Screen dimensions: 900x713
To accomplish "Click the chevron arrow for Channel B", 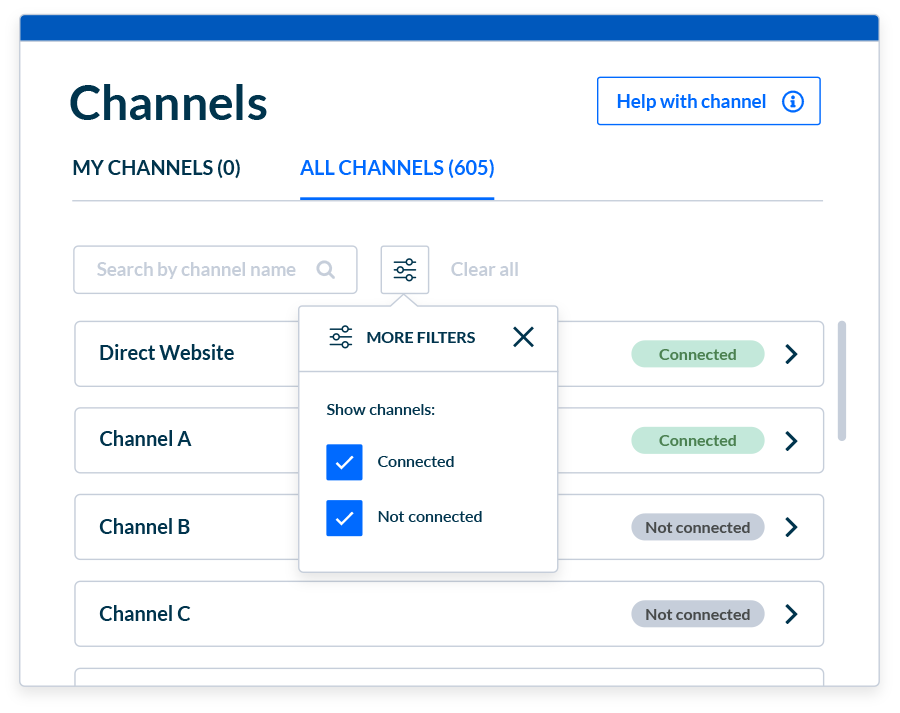I will tap(791, 527).
